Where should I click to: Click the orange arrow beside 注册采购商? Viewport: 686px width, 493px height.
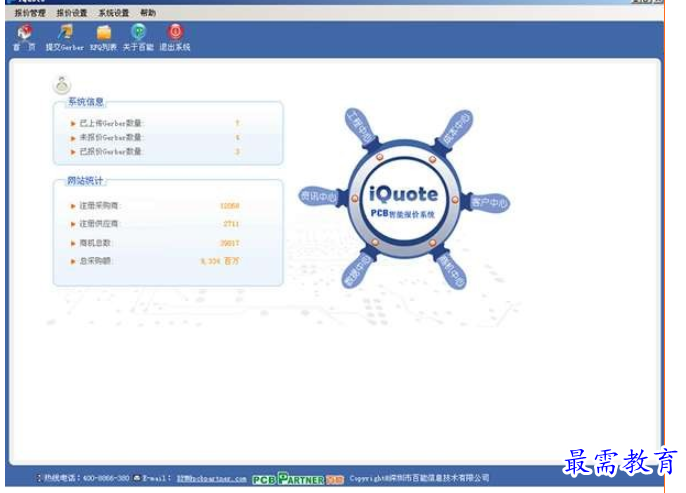pyautogui.click(x=73, y=206)
